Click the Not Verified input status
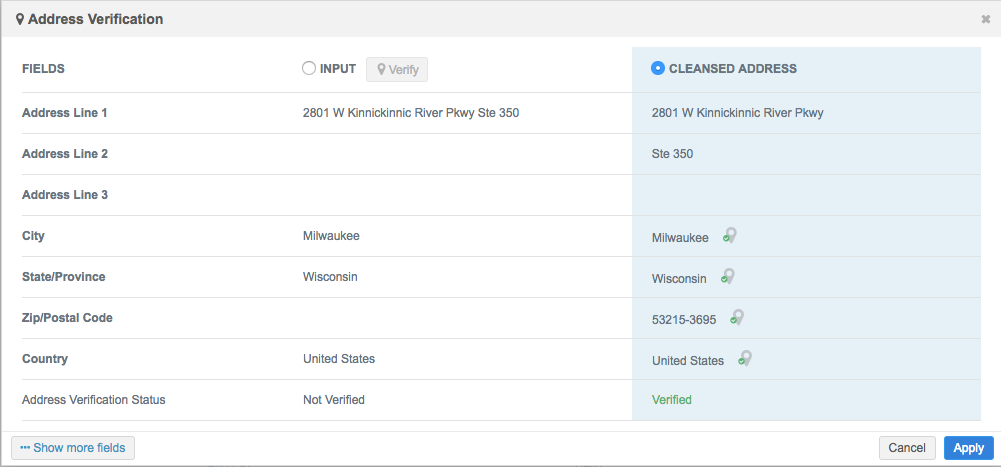The height and width of the screenshot is (467, 1001). (333, 400)
